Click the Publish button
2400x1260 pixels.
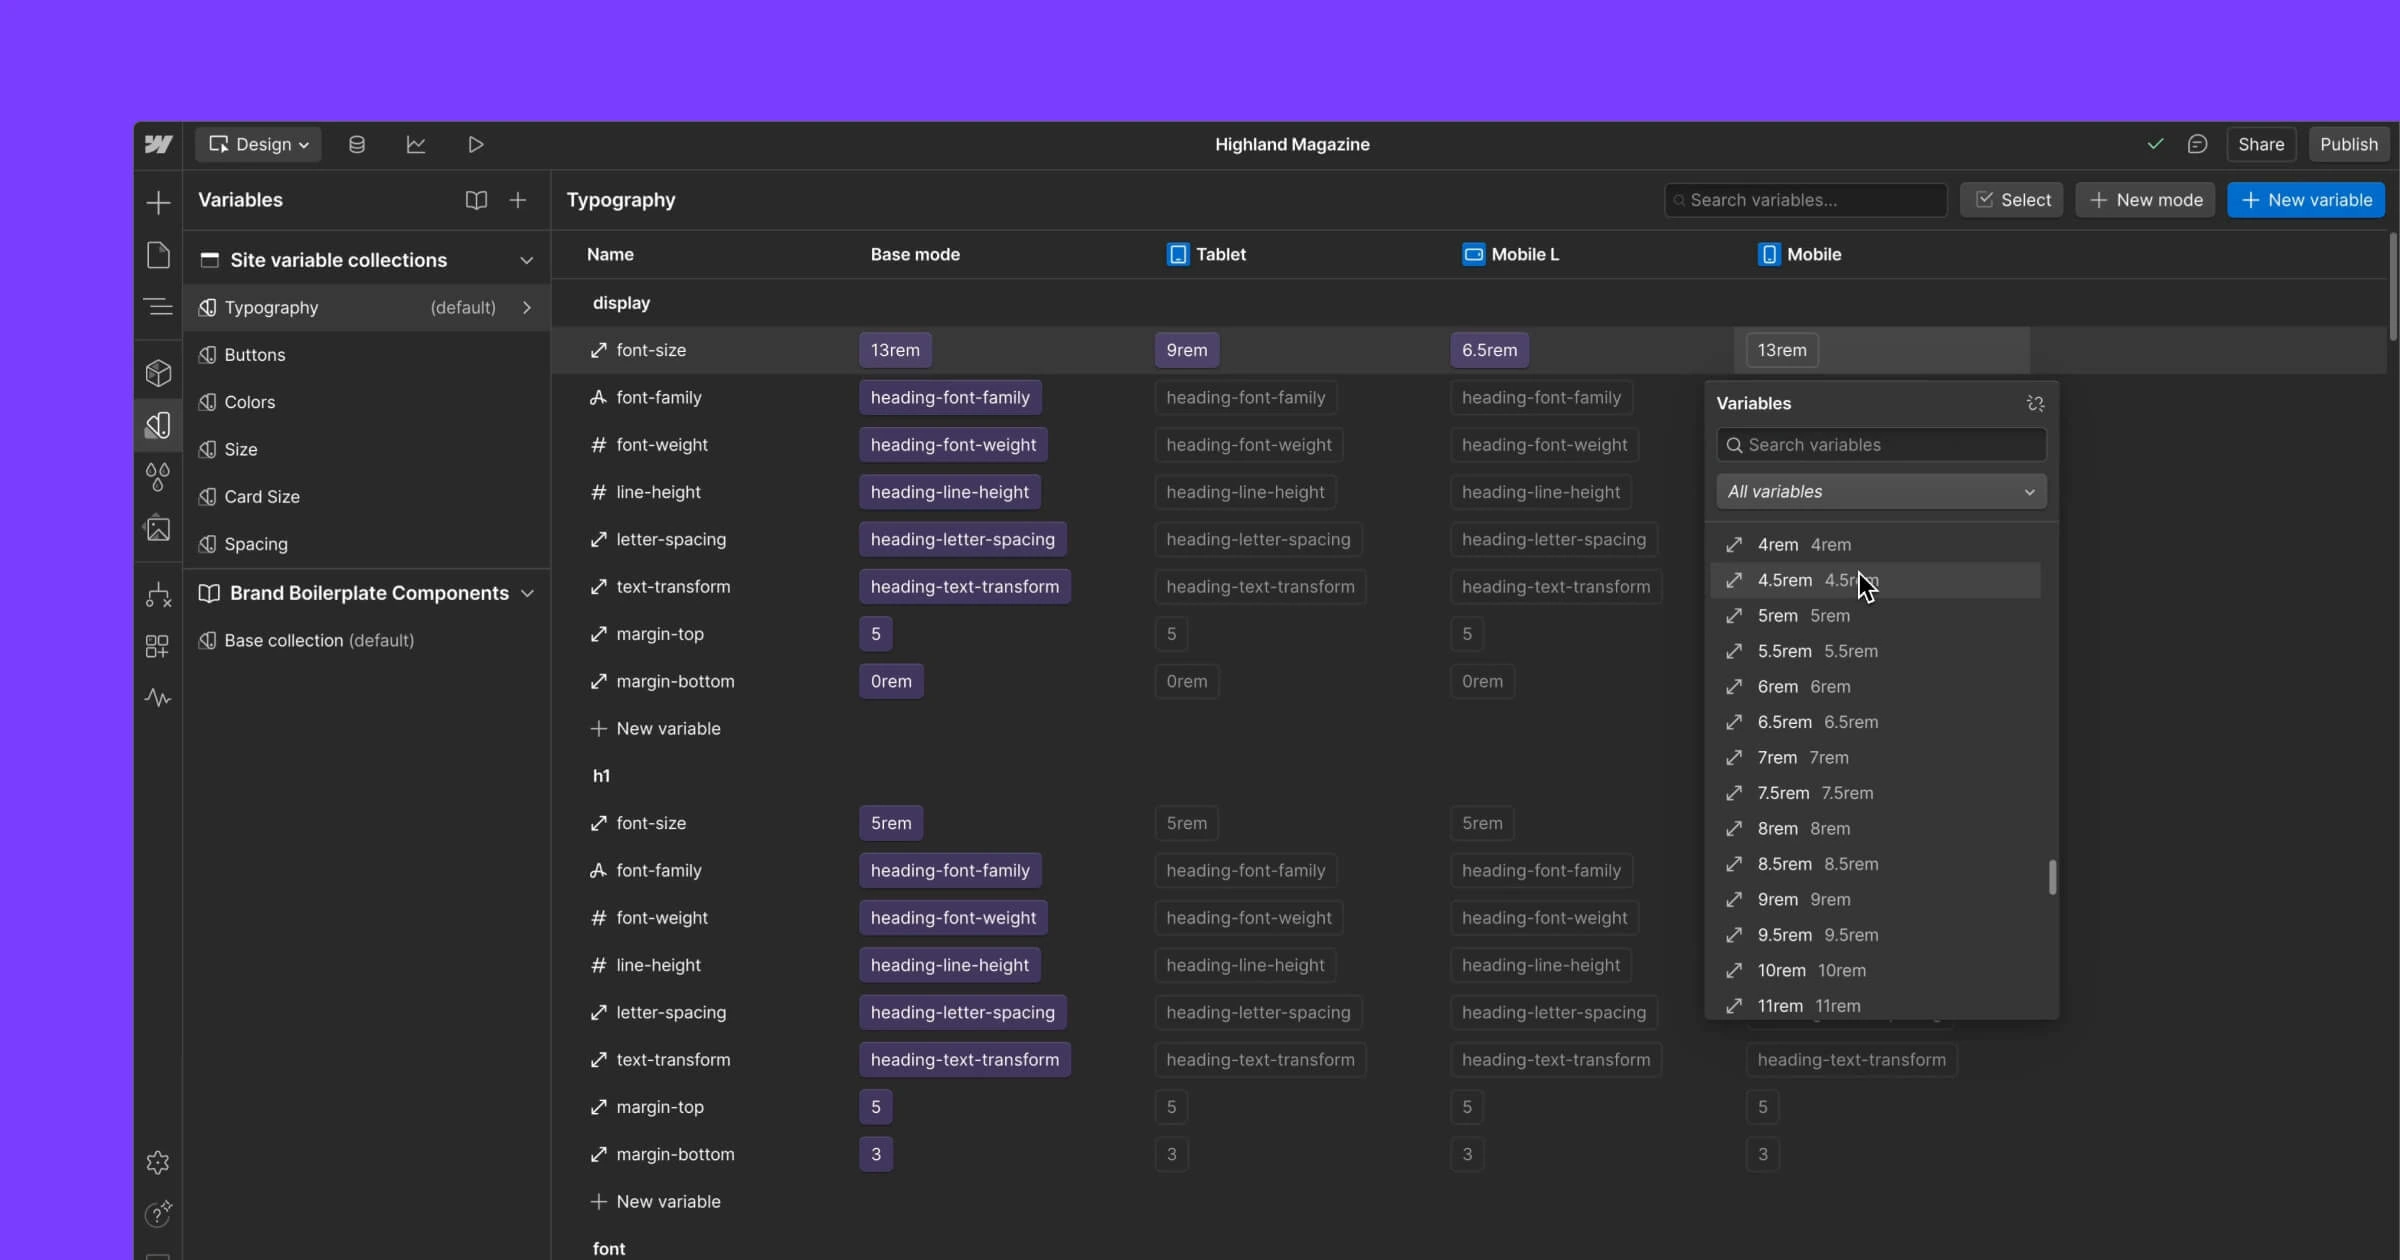(x=2348, y=145)
